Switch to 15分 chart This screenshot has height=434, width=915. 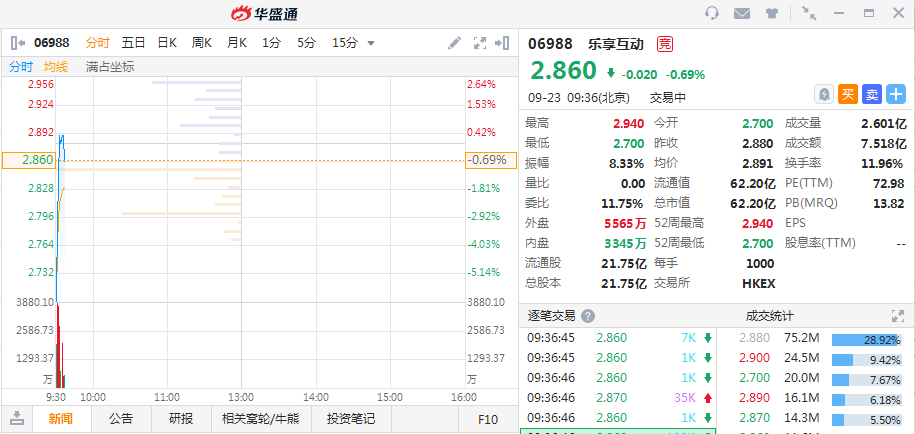(x=345, y=43)
